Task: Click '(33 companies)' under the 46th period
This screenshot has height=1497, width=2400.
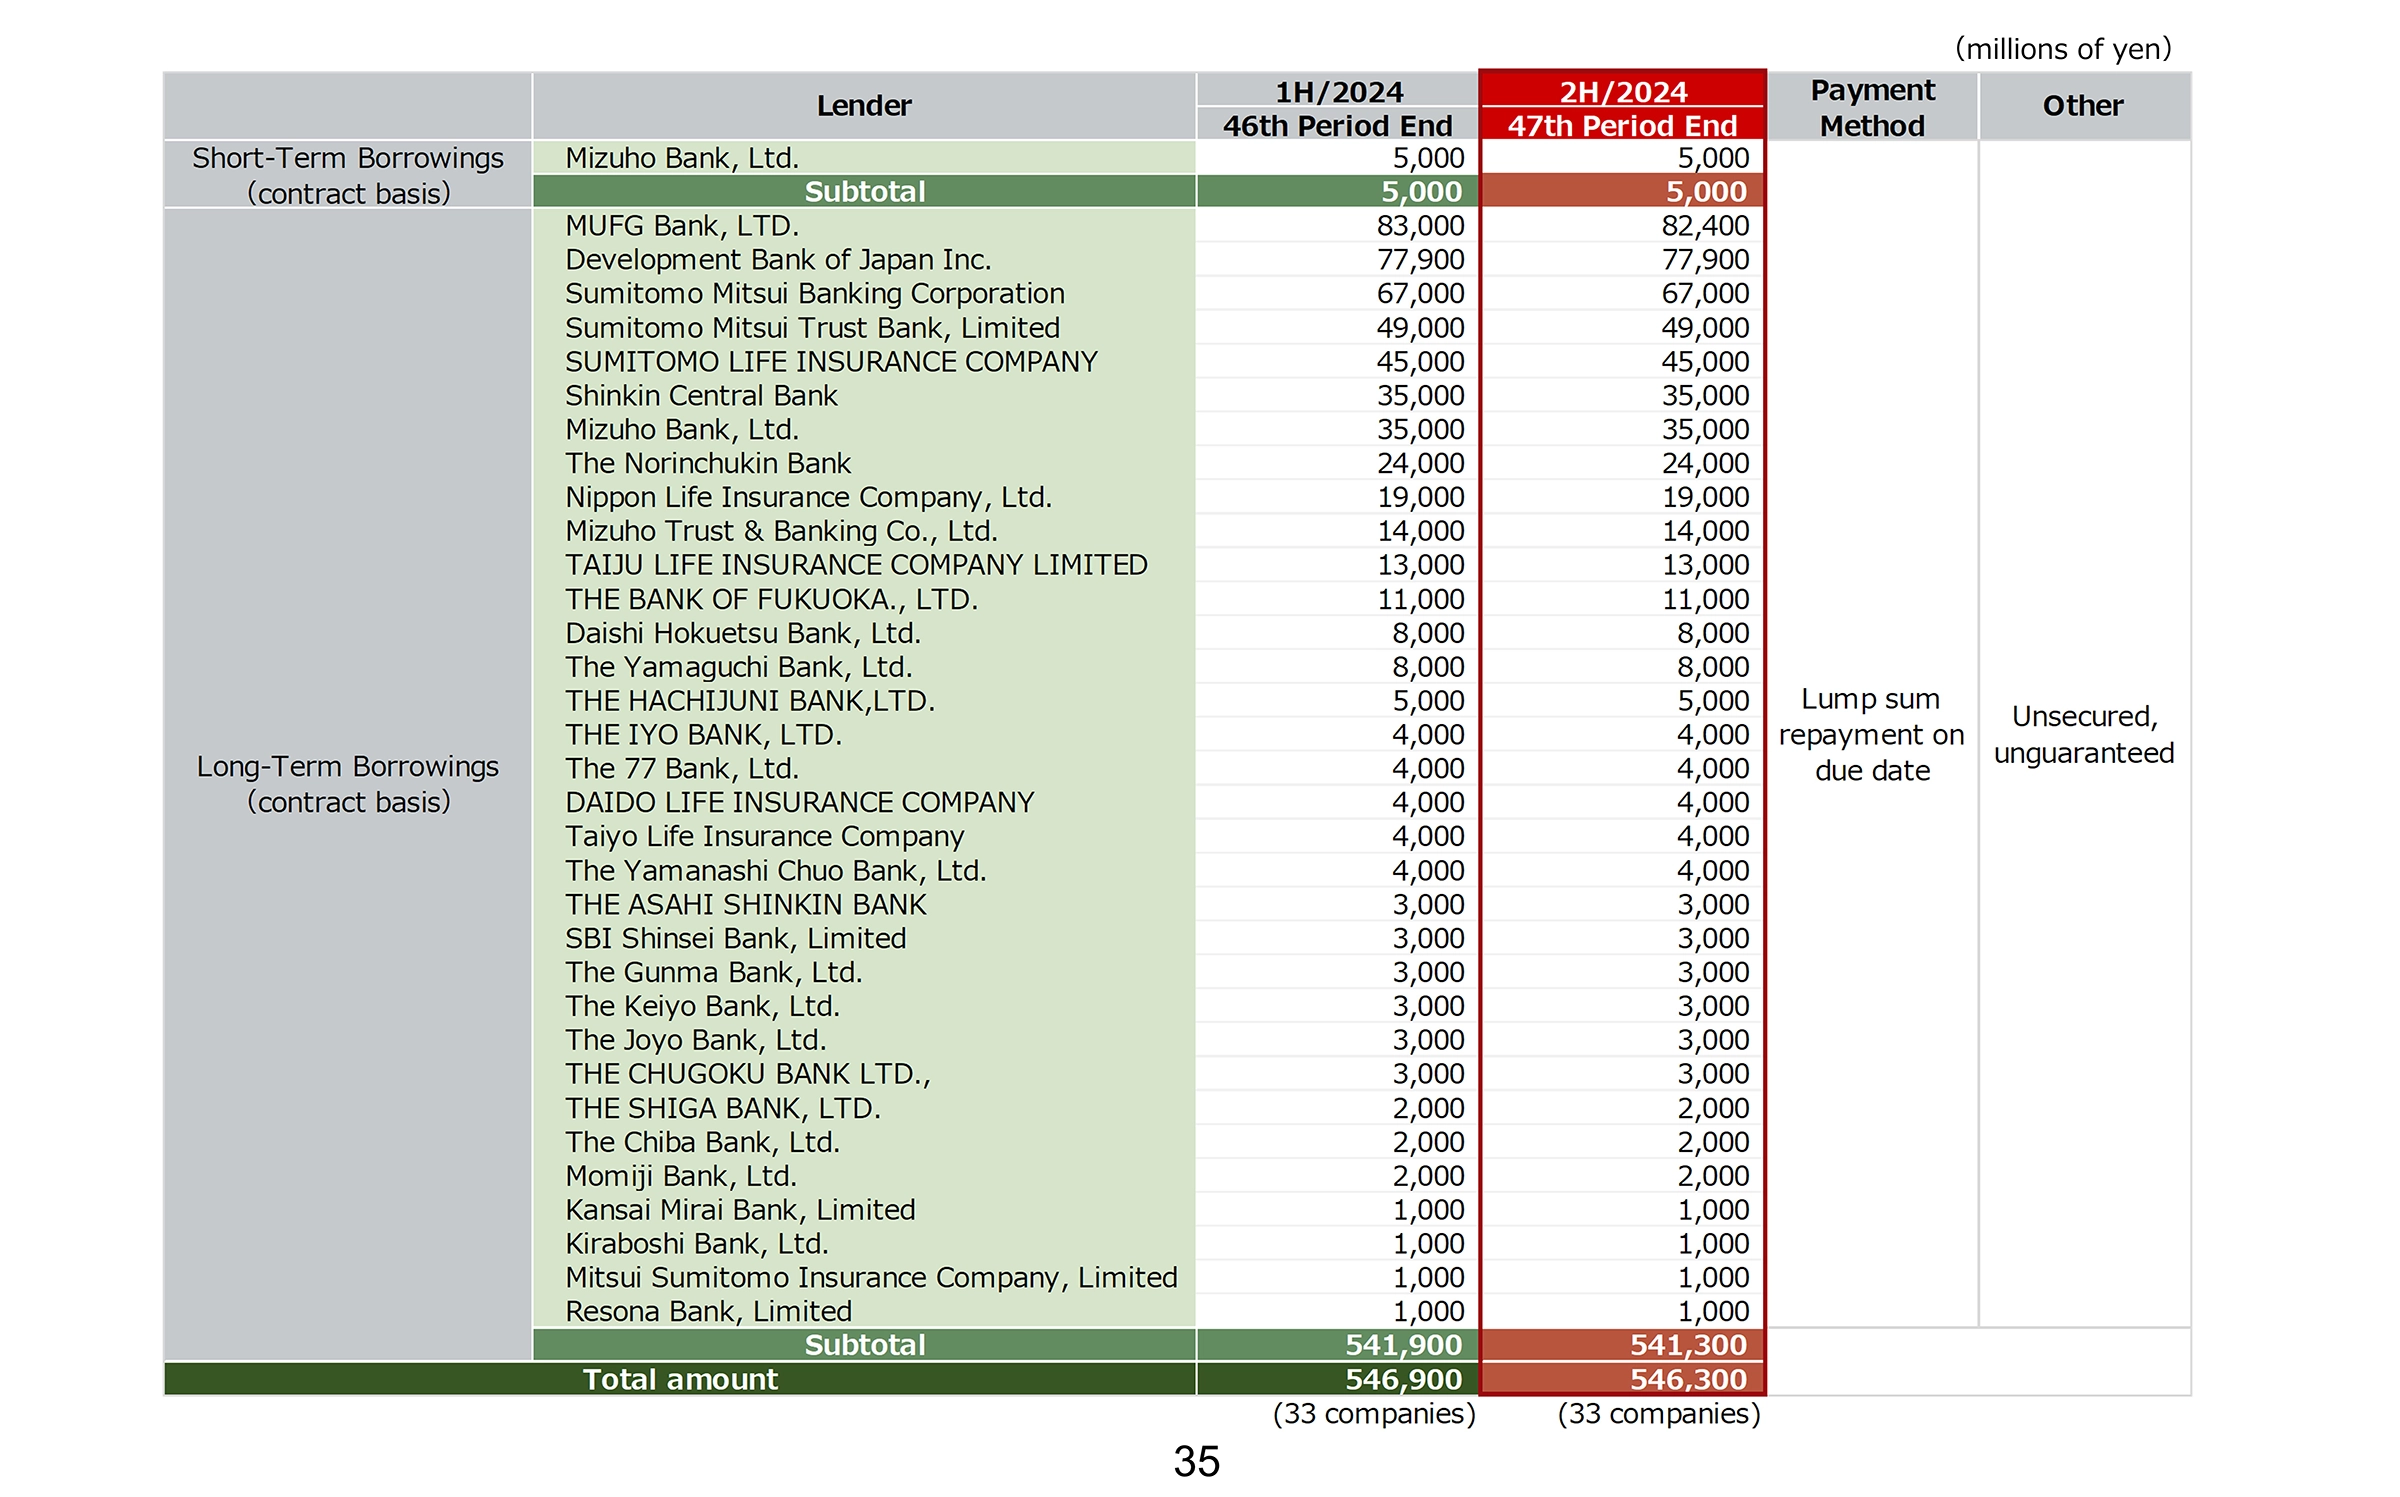Action: point(1374,1414)
